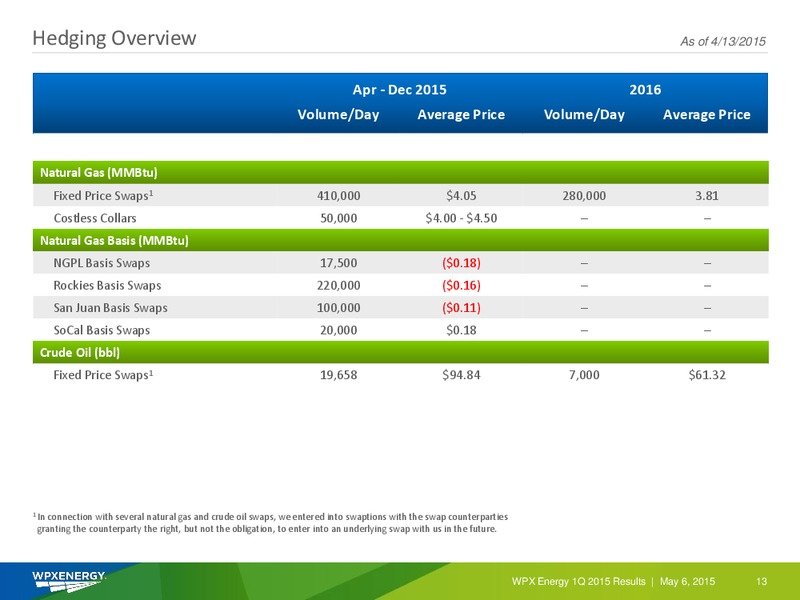Click the "Crude Oil (bbl)" section band
800x600 pixels.
(401, 352)
